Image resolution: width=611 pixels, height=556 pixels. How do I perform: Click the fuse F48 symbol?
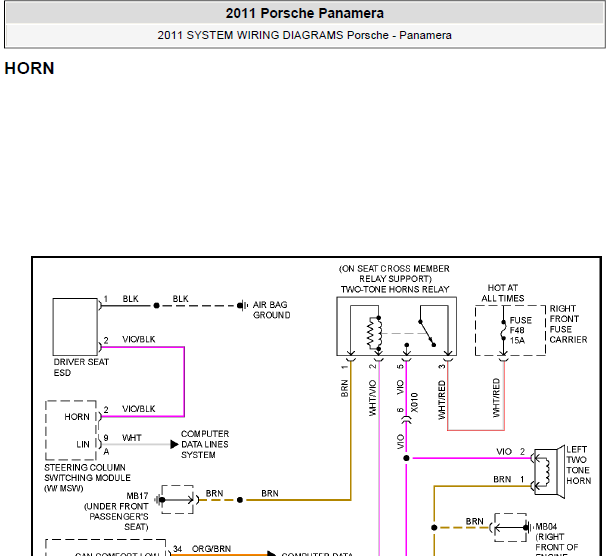[x=503, y=330]
